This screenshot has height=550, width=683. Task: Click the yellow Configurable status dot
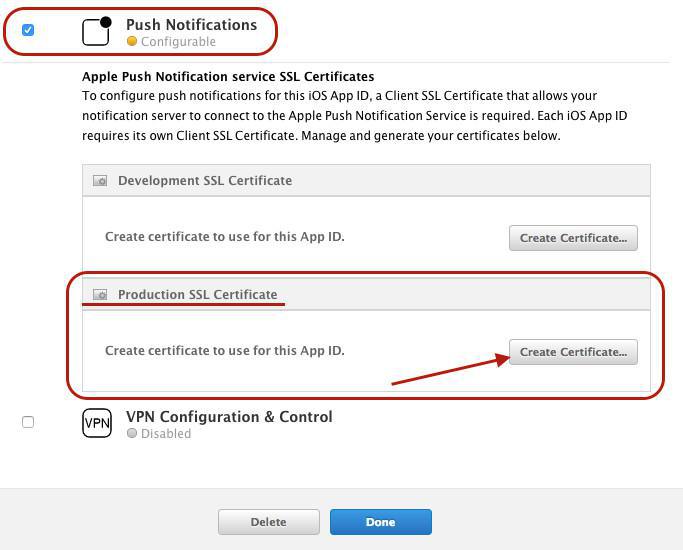132,42
